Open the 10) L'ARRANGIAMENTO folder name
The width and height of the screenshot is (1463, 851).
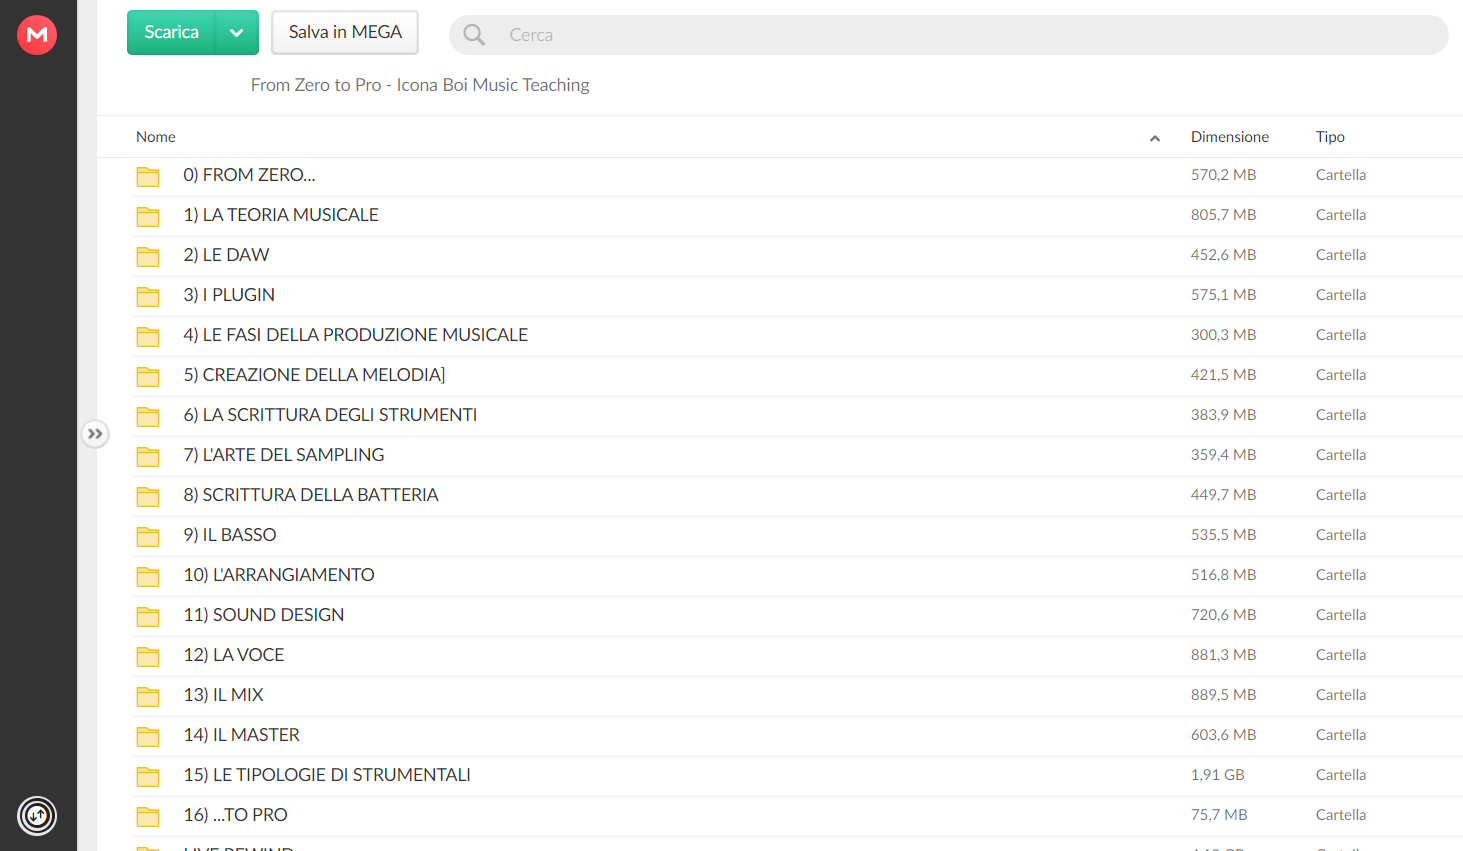pos(279,575)
